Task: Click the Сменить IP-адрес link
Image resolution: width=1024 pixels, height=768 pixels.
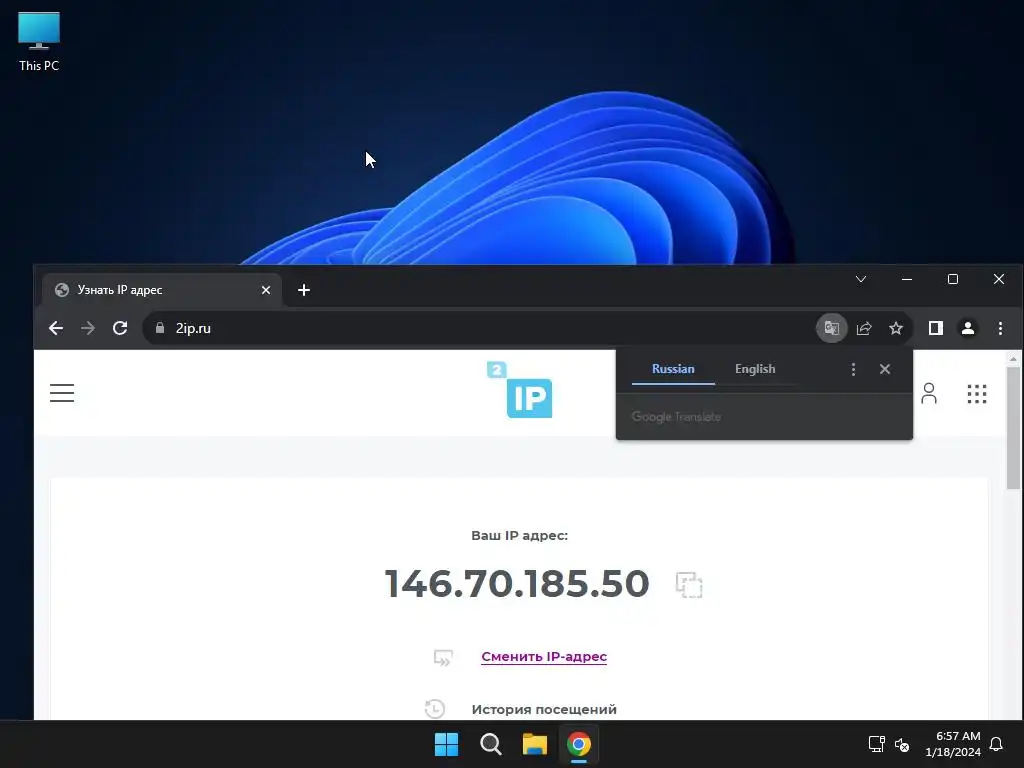Action: pyautogui.click(x=544, y=656)
